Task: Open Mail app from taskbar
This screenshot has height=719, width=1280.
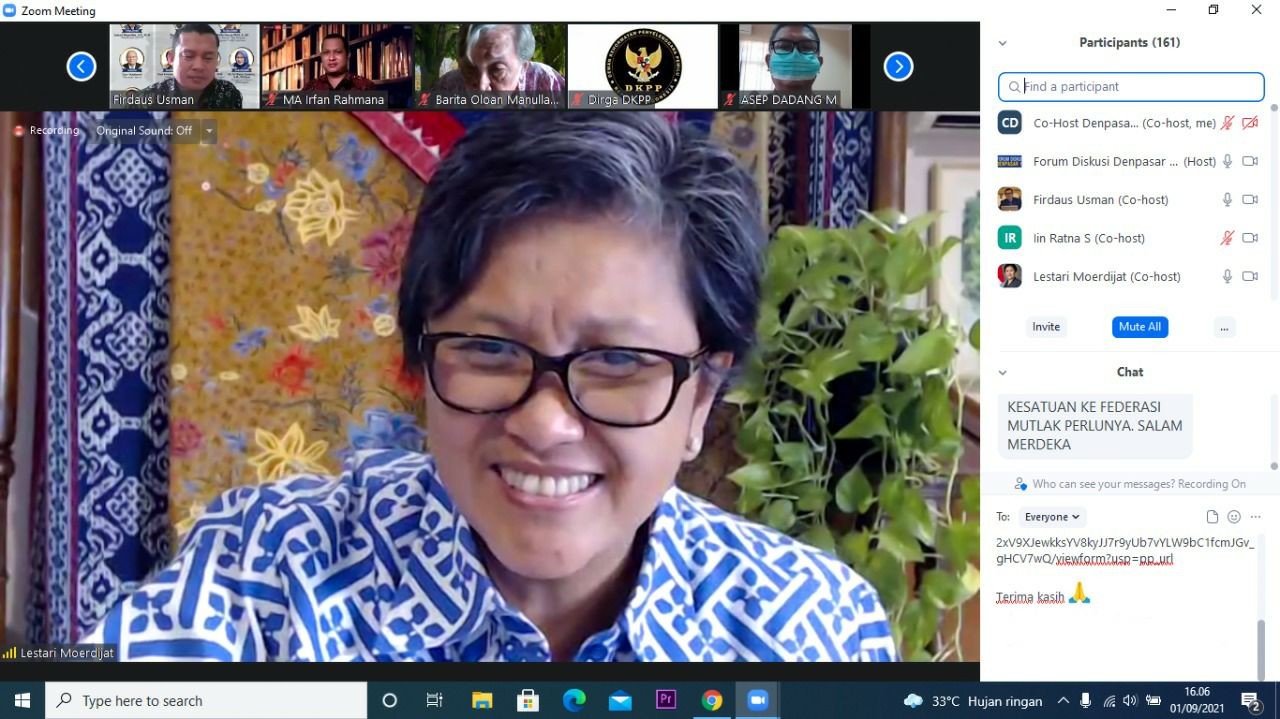Action: coord(620,700)
